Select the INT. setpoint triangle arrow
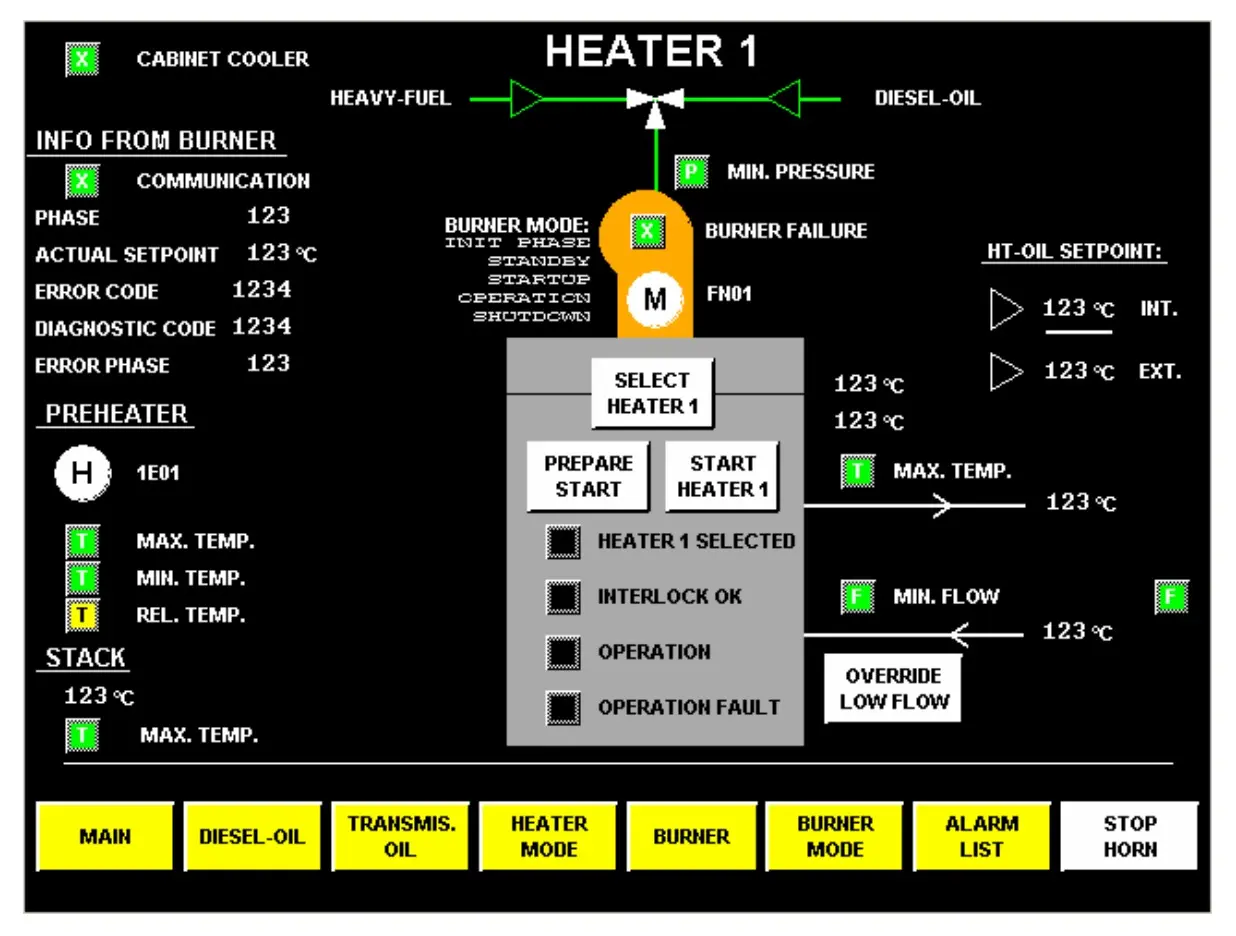Screen dimensions: 1236x936 click(1006, 309)
